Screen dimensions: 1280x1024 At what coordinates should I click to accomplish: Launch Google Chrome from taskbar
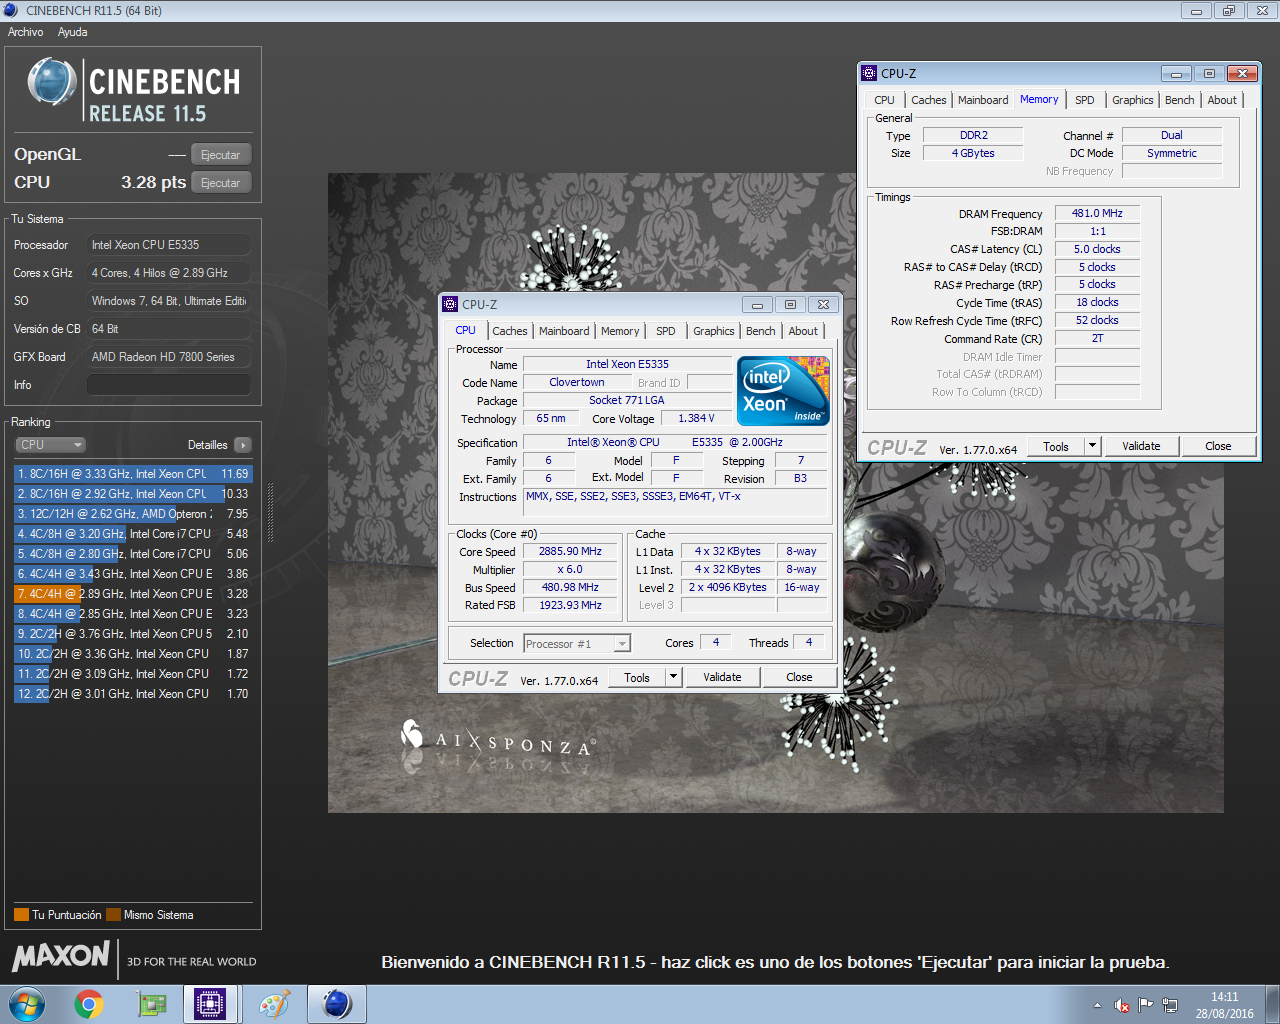tap(89, 1004)
